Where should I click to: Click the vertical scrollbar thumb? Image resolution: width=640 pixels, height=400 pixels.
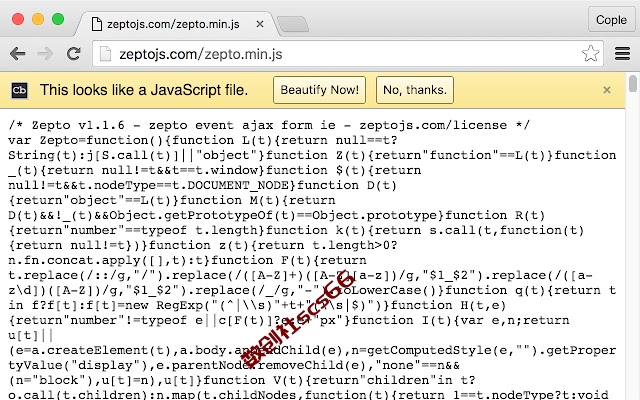[x=633, y=84]
